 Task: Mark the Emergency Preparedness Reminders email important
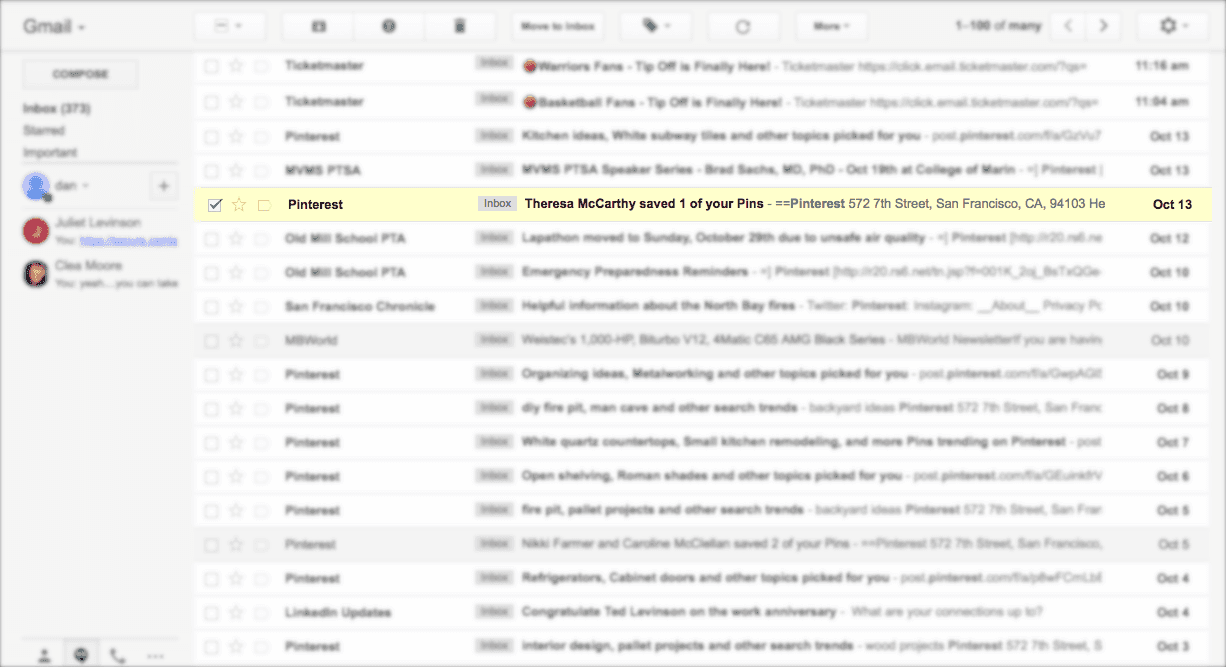262,273
